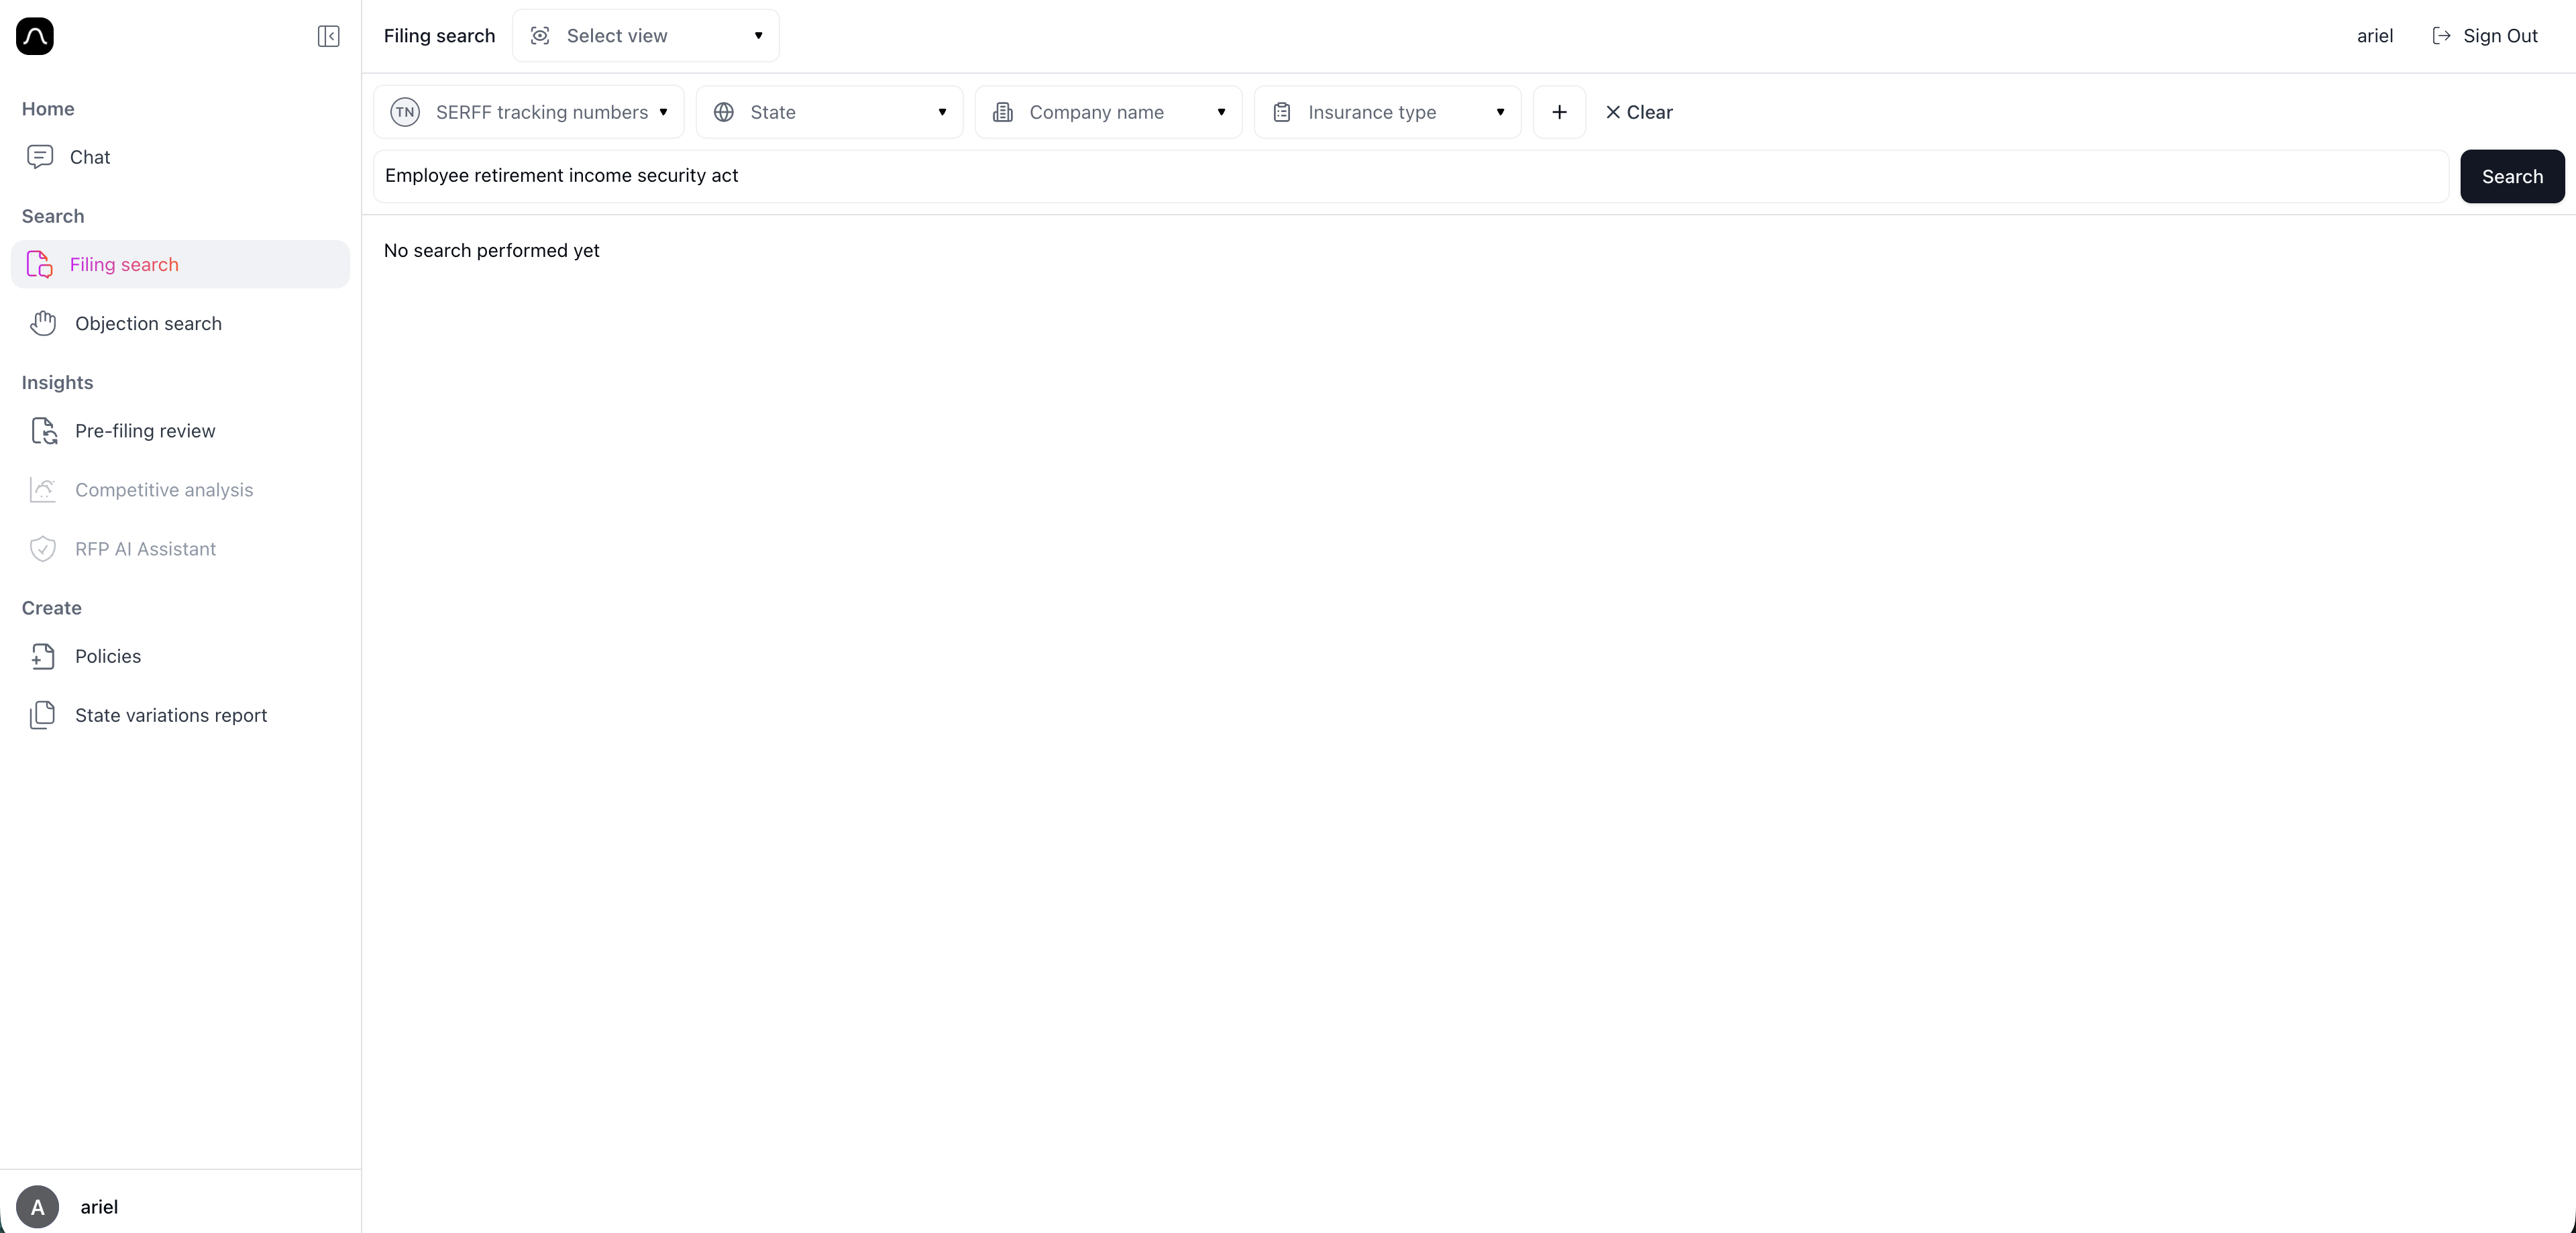Expand the State filter dropdown
Viewport: 2576px width, 1233px height.
tap(941, 112)
